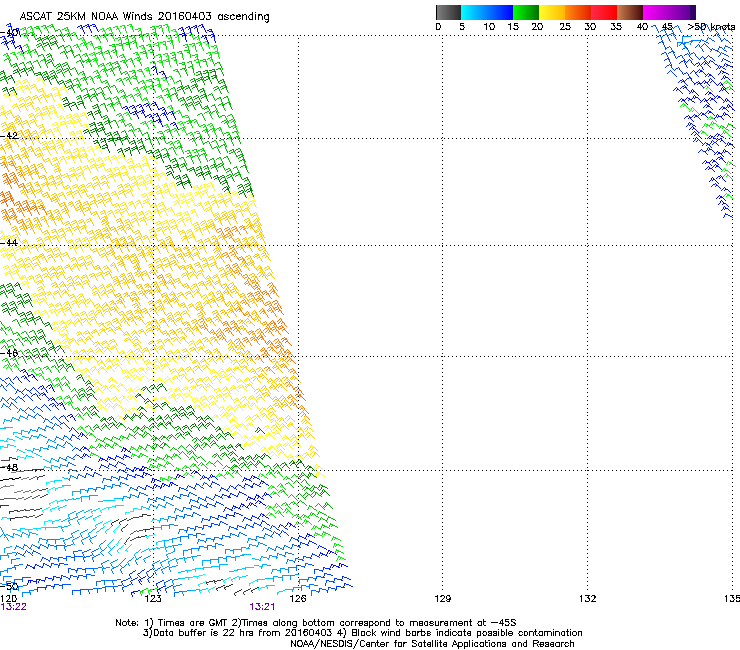Image resolution: width=740 pixels, height=650 pixels.
Task: Click the longitude label '123'
Action: 153,599
